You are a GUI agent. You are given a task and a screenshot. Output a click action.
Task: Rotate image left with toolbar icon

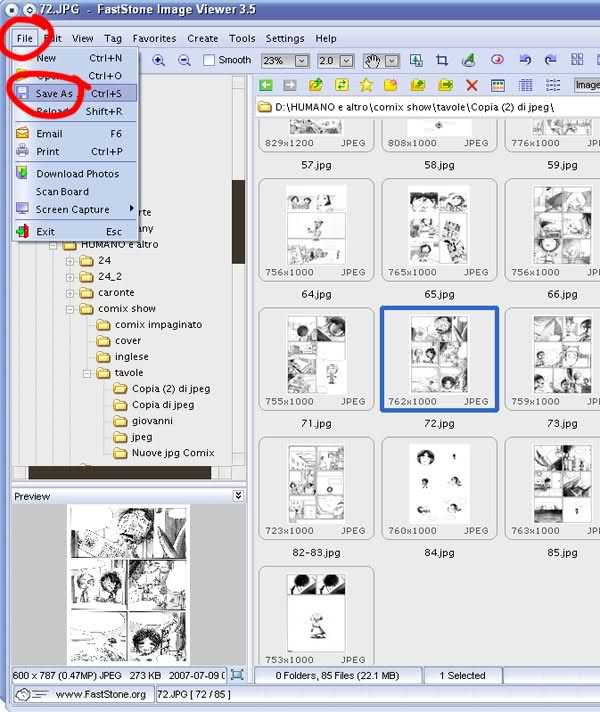click(525, 59)
